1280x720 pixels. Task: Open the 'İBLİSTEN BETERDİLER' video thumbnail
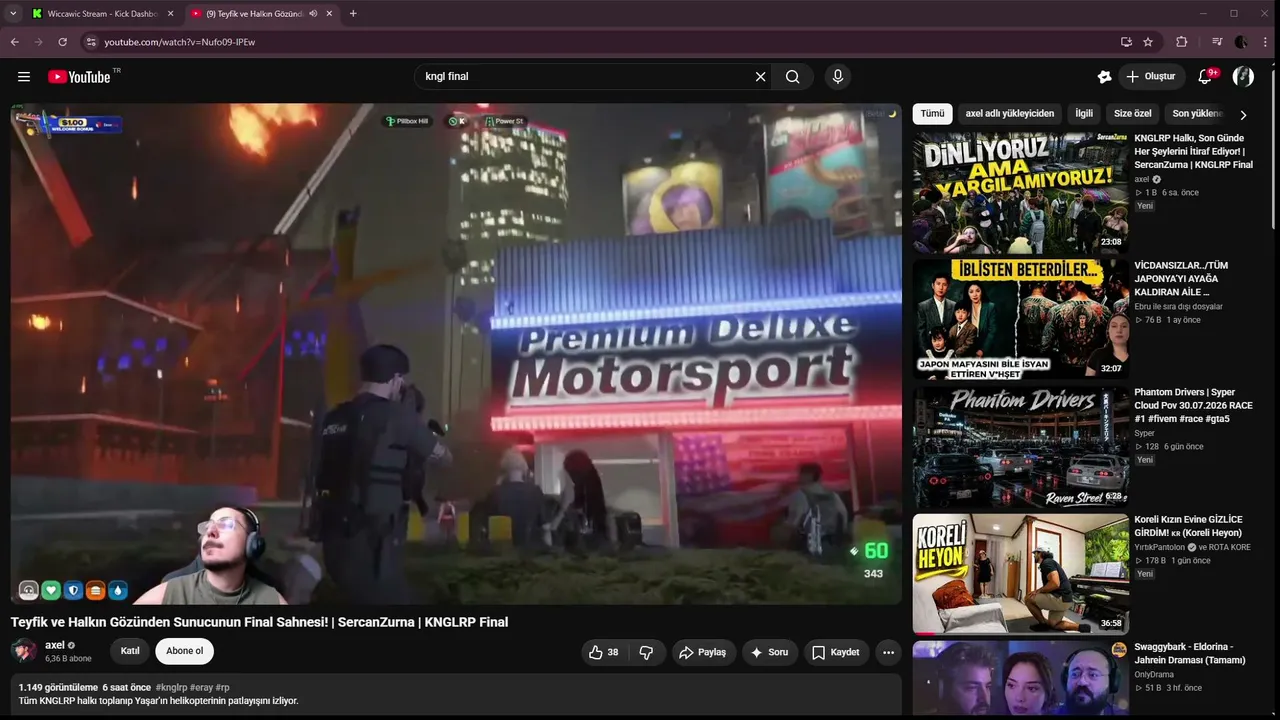pyautogui.click(x=1020, y=320)
